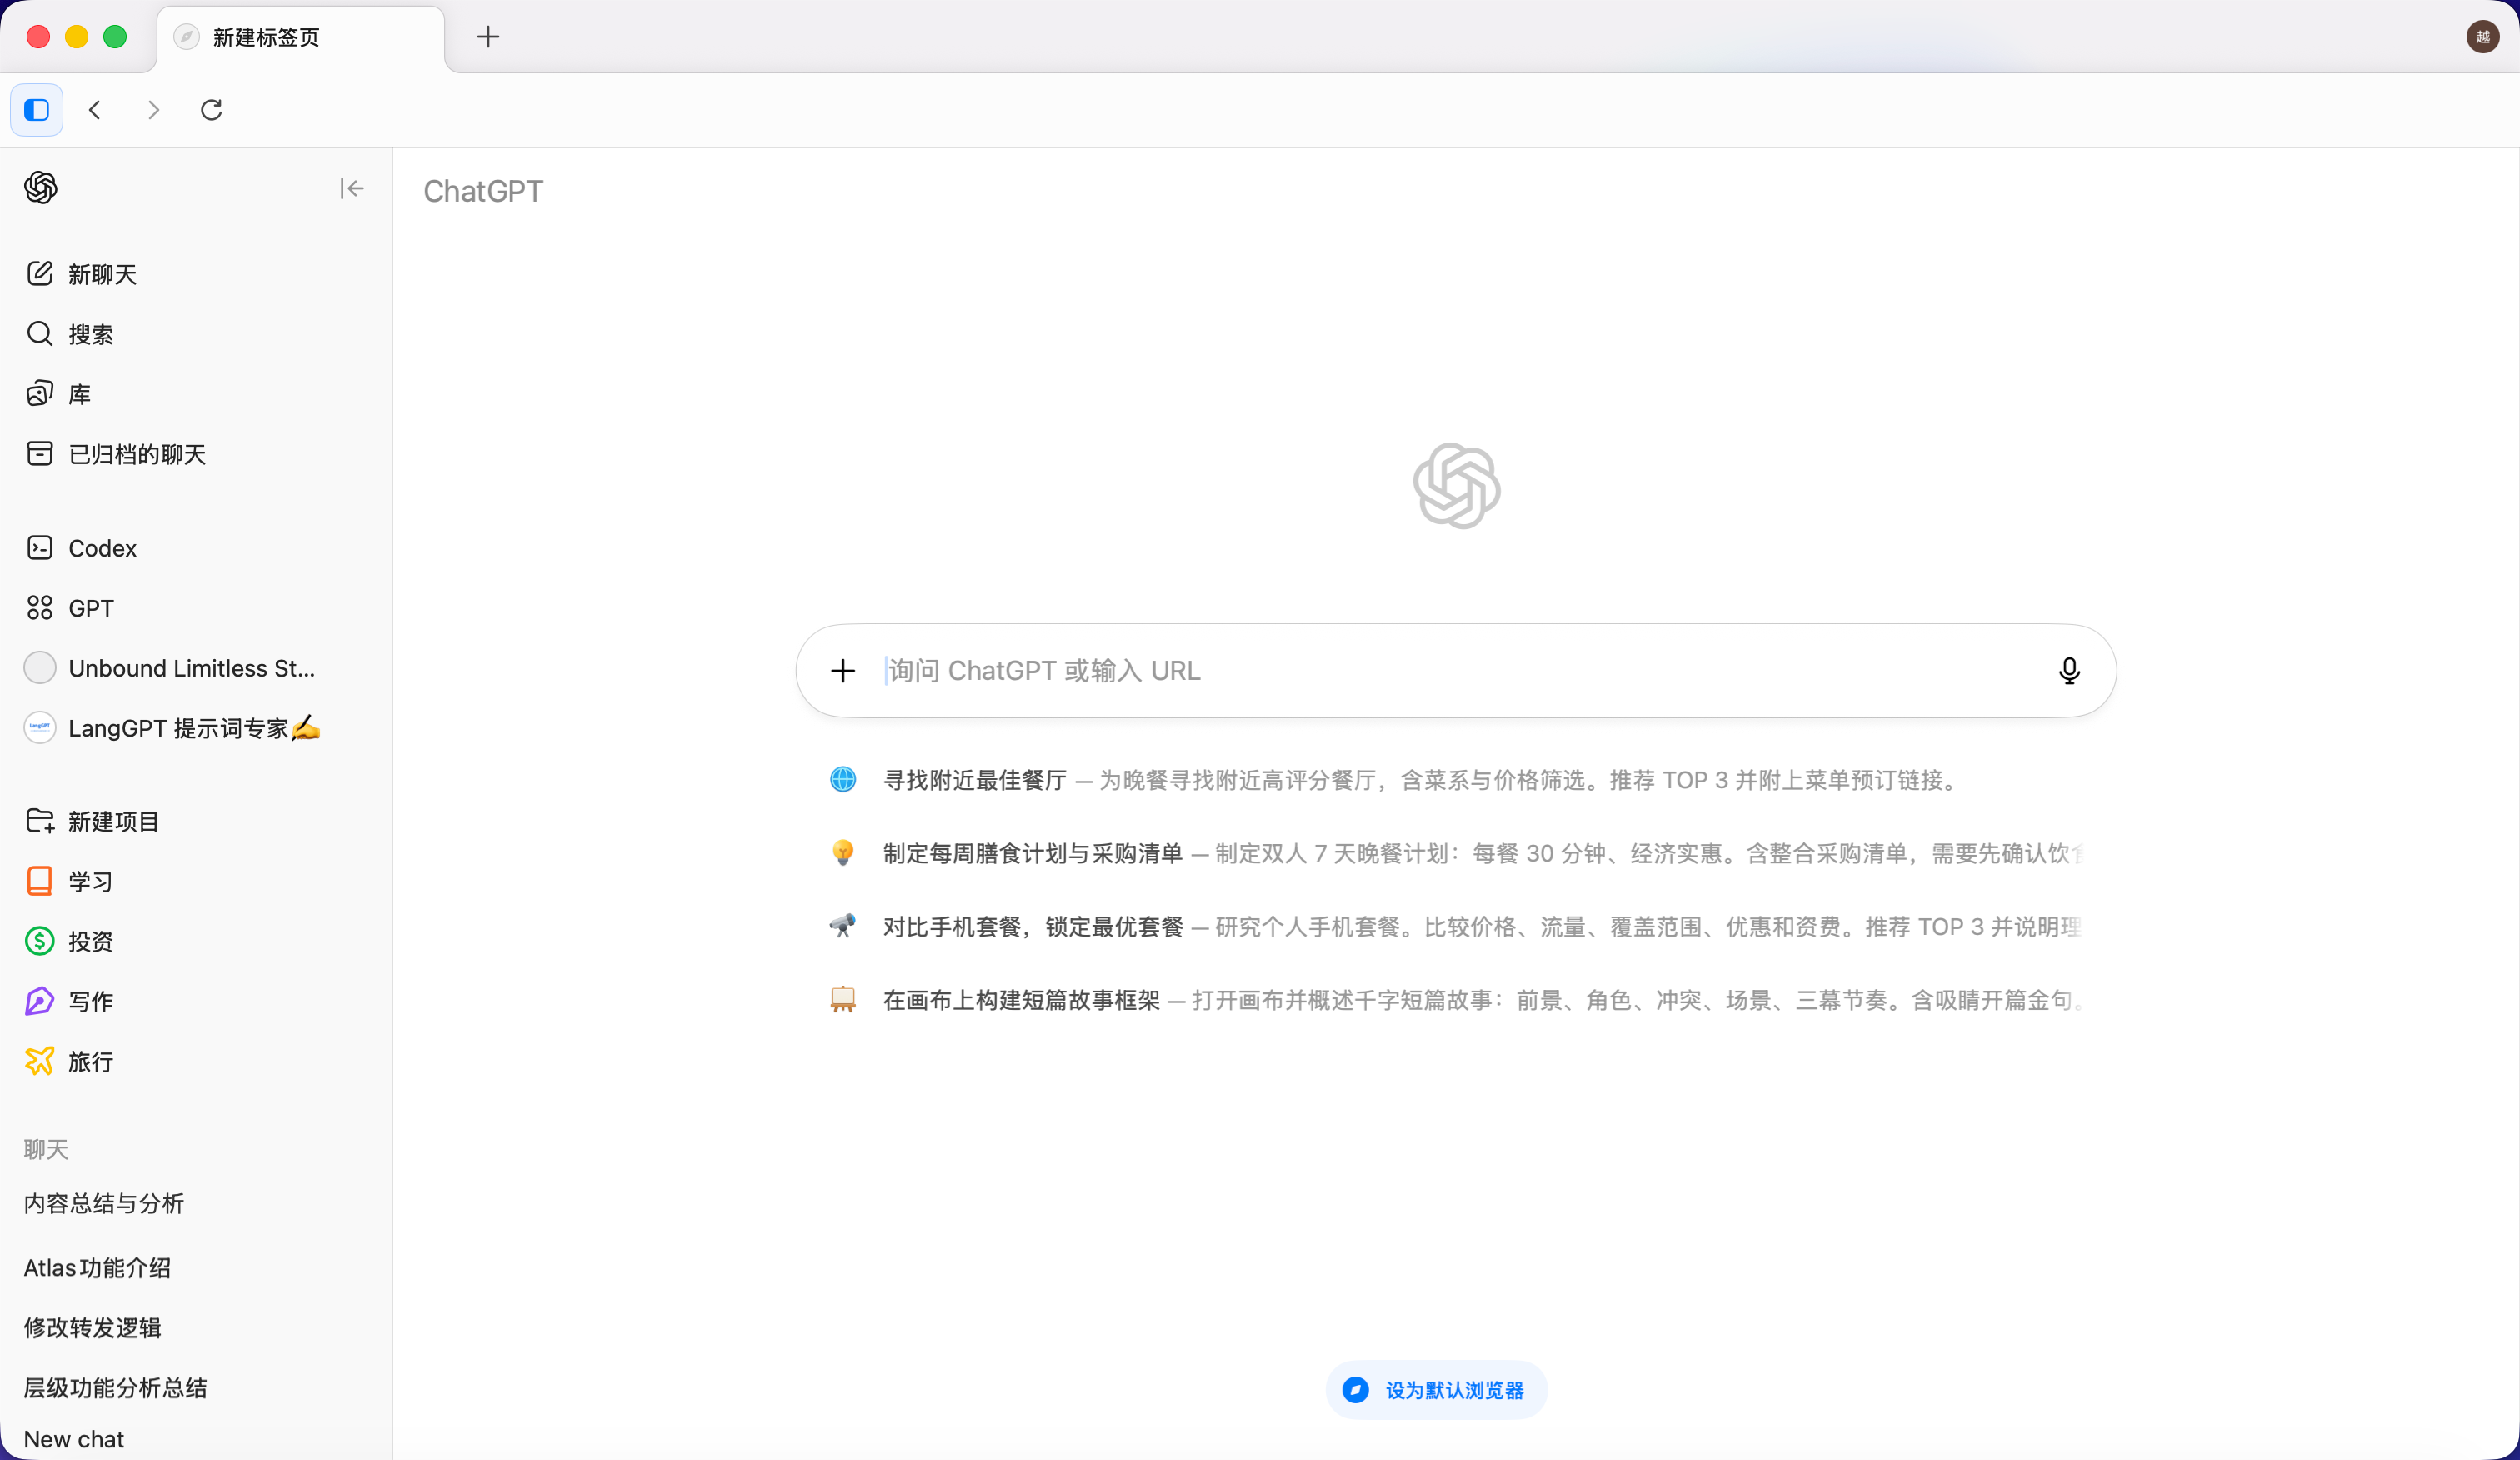
Task: Collapse the sidebar with the arrow icon
Action: pyautogui.click(x=351, y=188)
